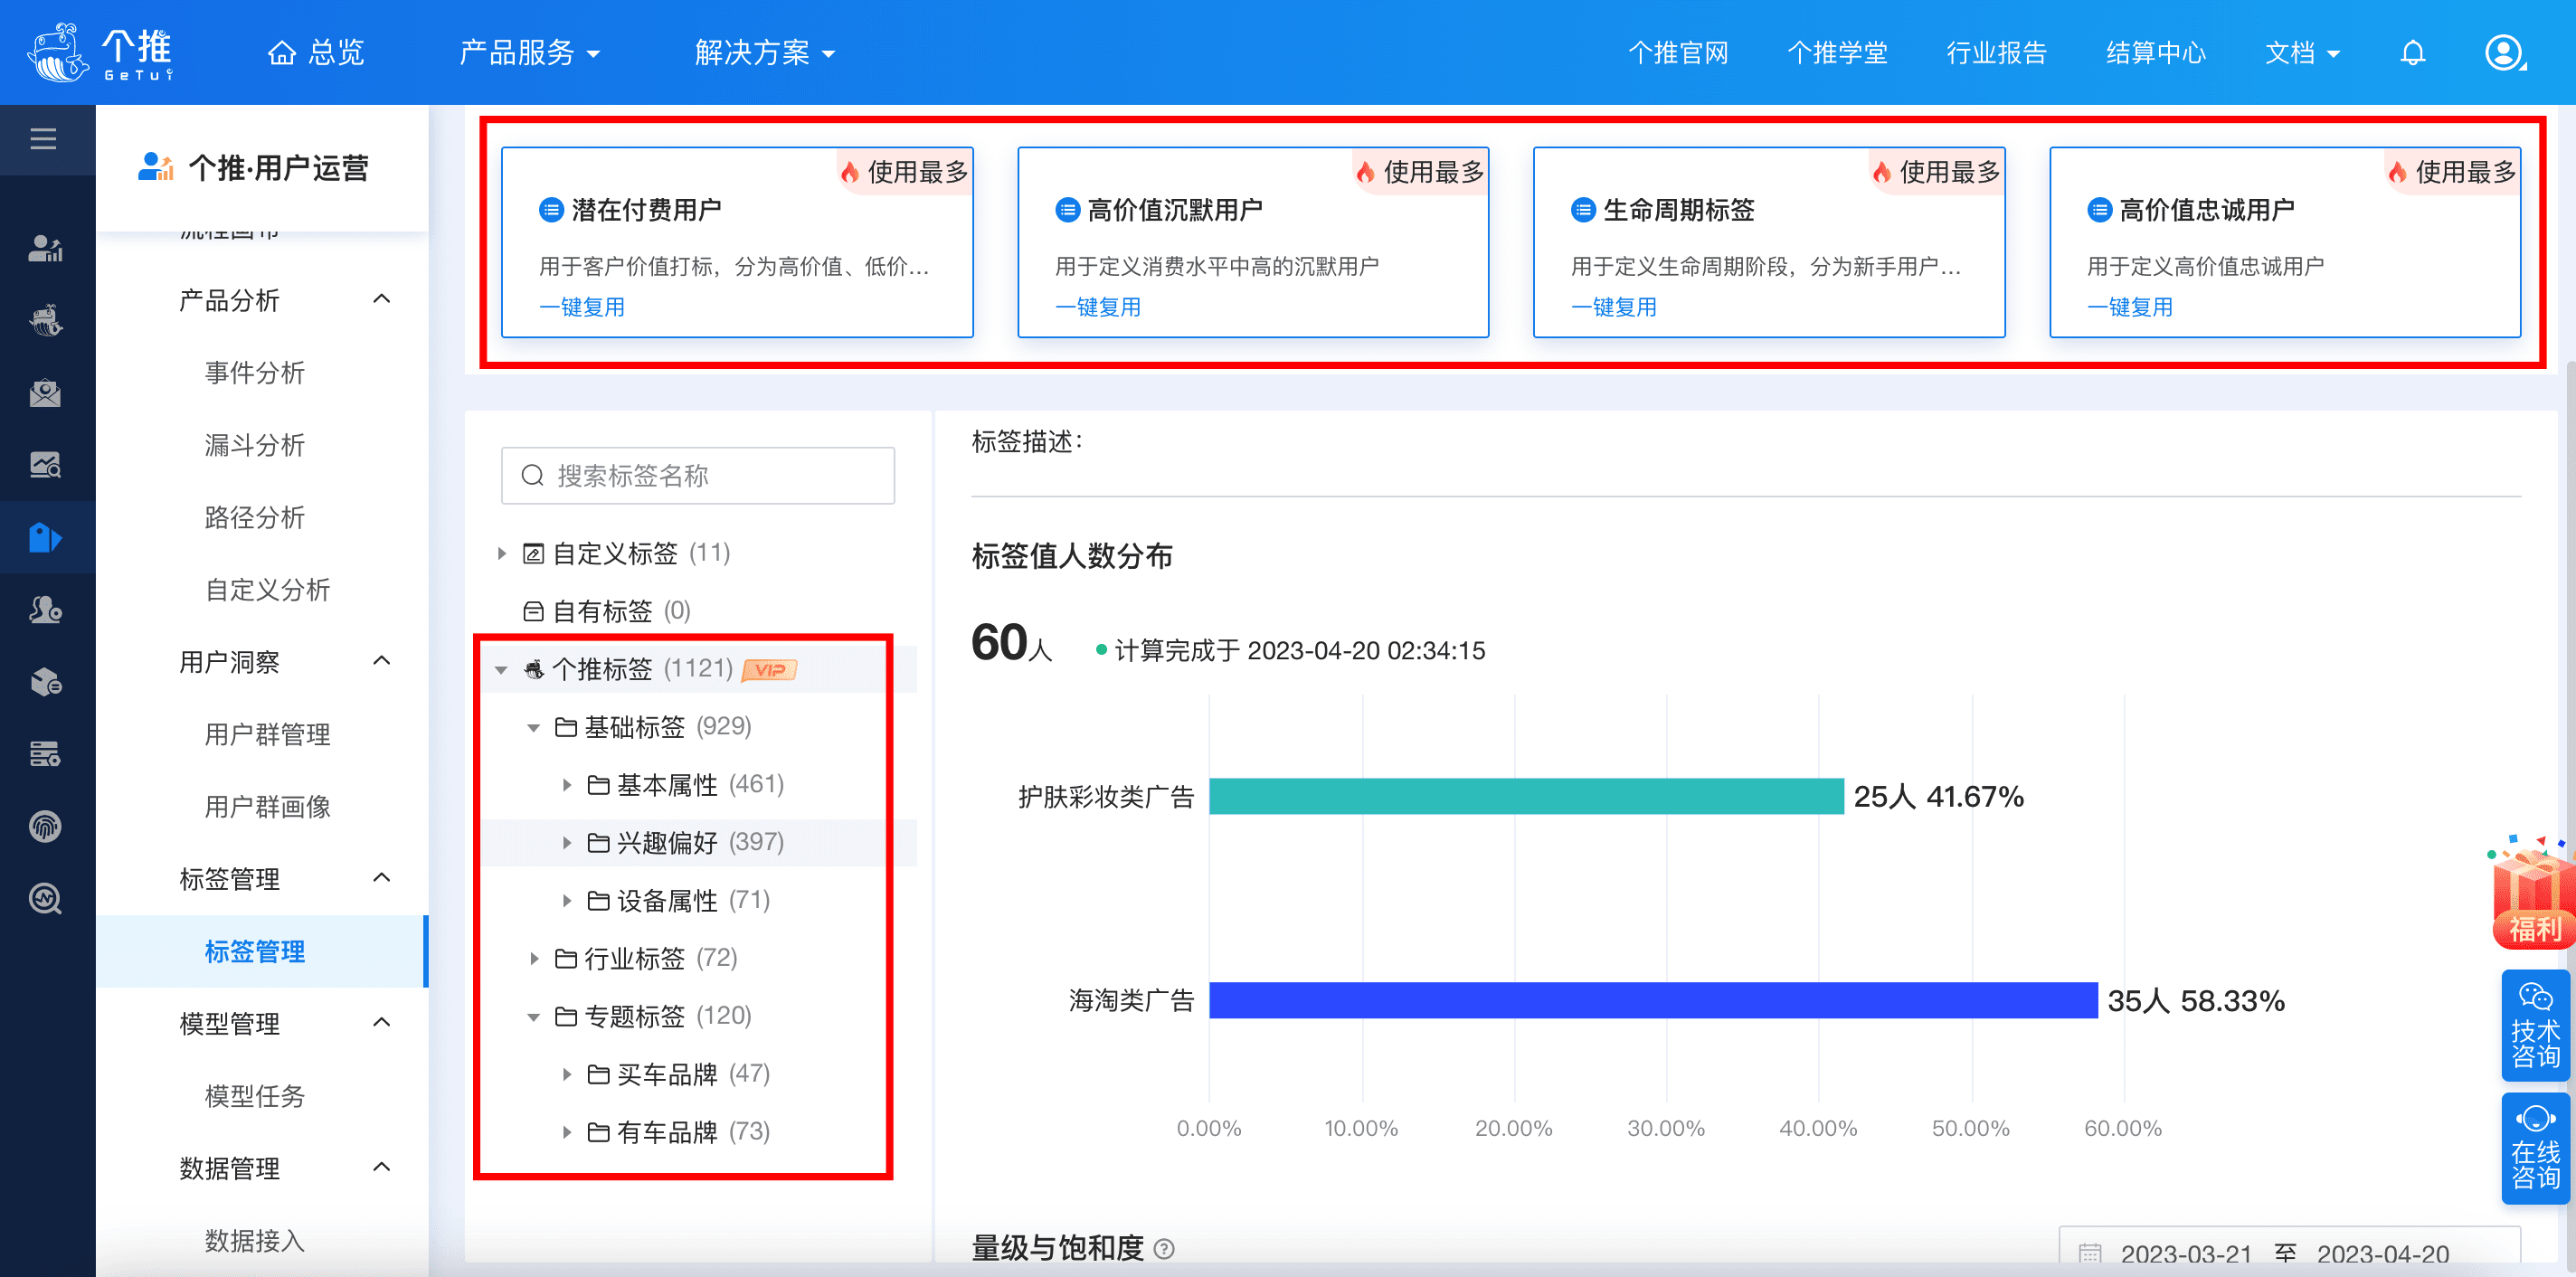Click the search magnifier icon
Screen dimensions: 2576x1277
click(532, 475)
